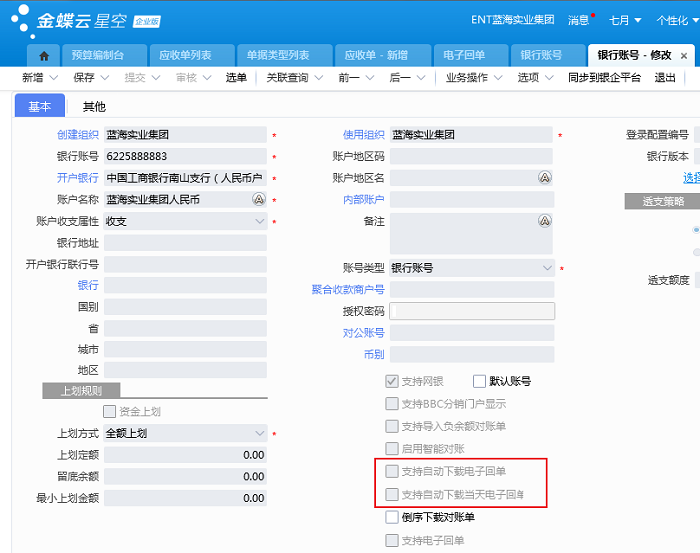The image size is (700, 553).
Task: Switch to the 电子回单 tab
Action: [x=464, y=56]
